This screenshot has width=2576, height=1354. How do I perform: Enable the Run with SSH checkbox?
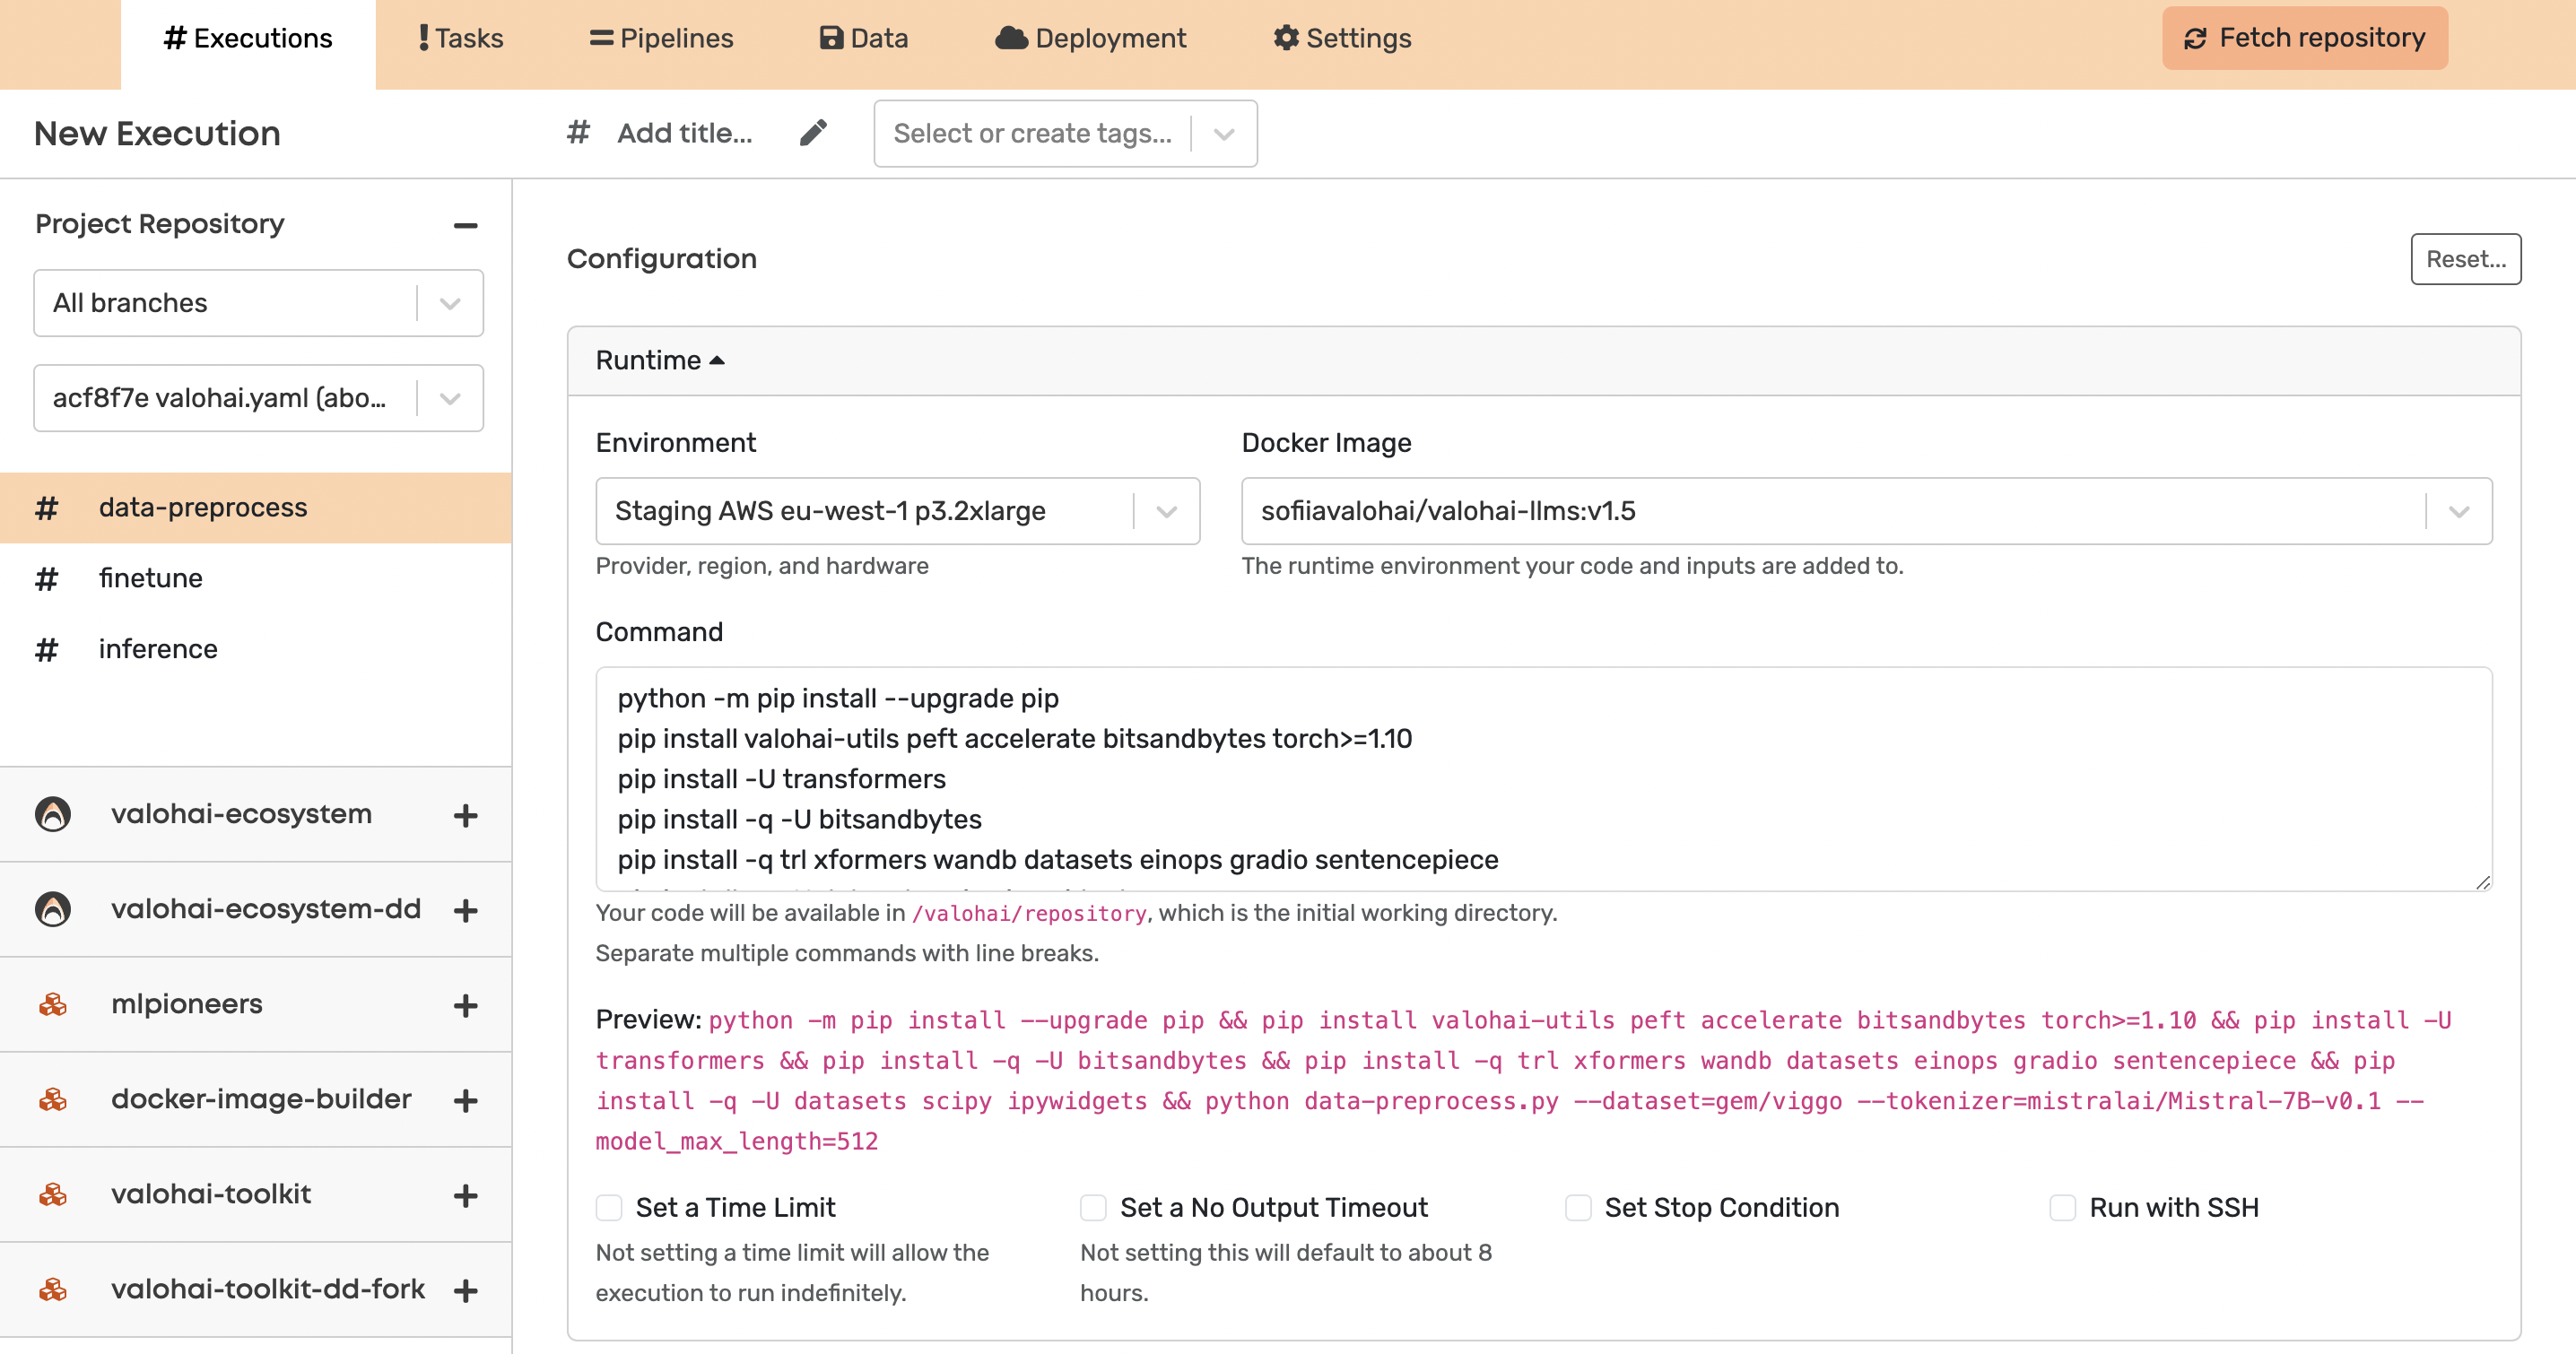[x=2061, y=1208]
